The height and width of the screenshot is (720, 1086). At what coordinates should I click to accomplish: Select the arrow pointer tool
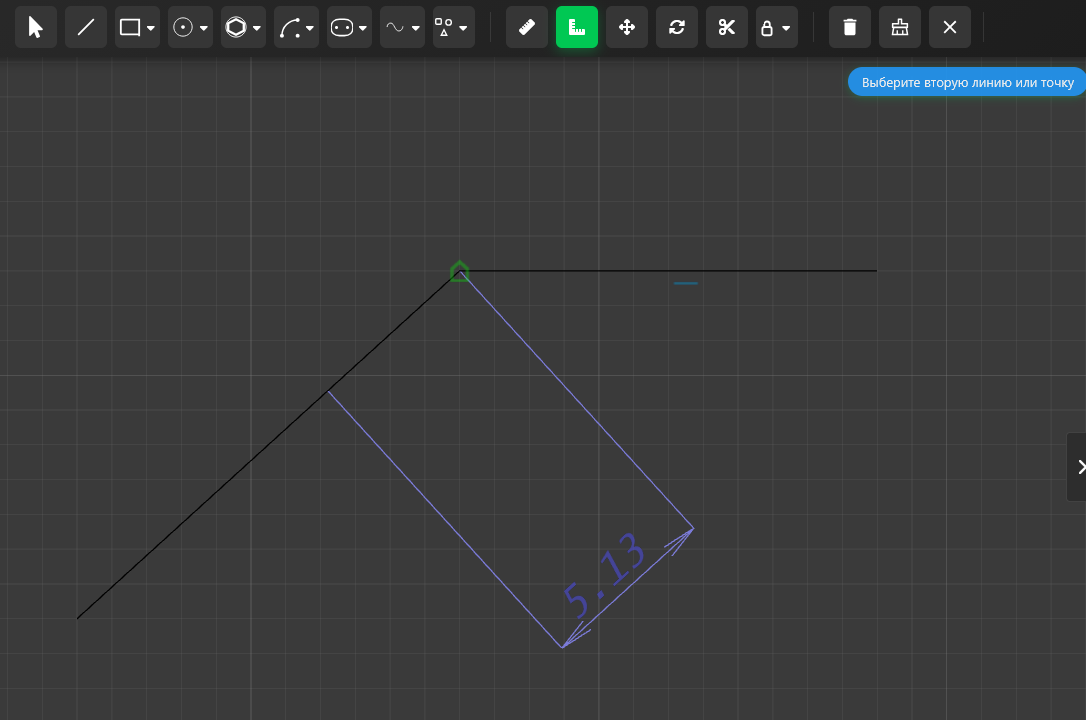click(35, 28)
